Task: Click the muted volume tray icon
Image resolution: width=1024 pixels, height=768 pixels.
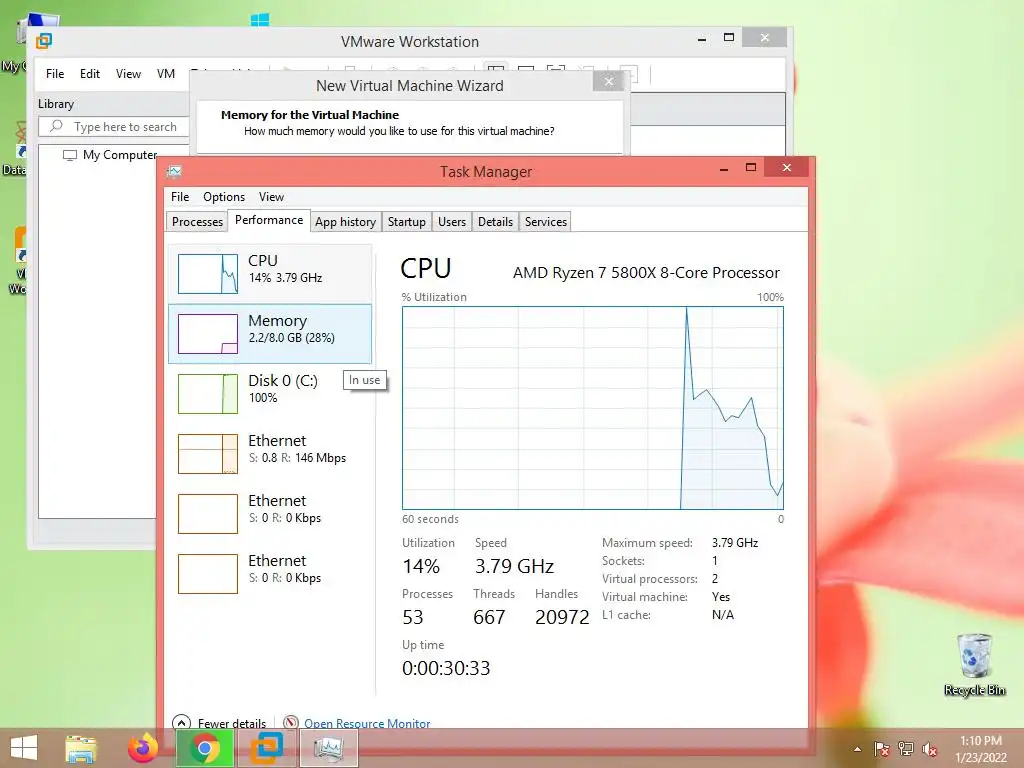Action: pyautogui.click(x=930, y=749)
